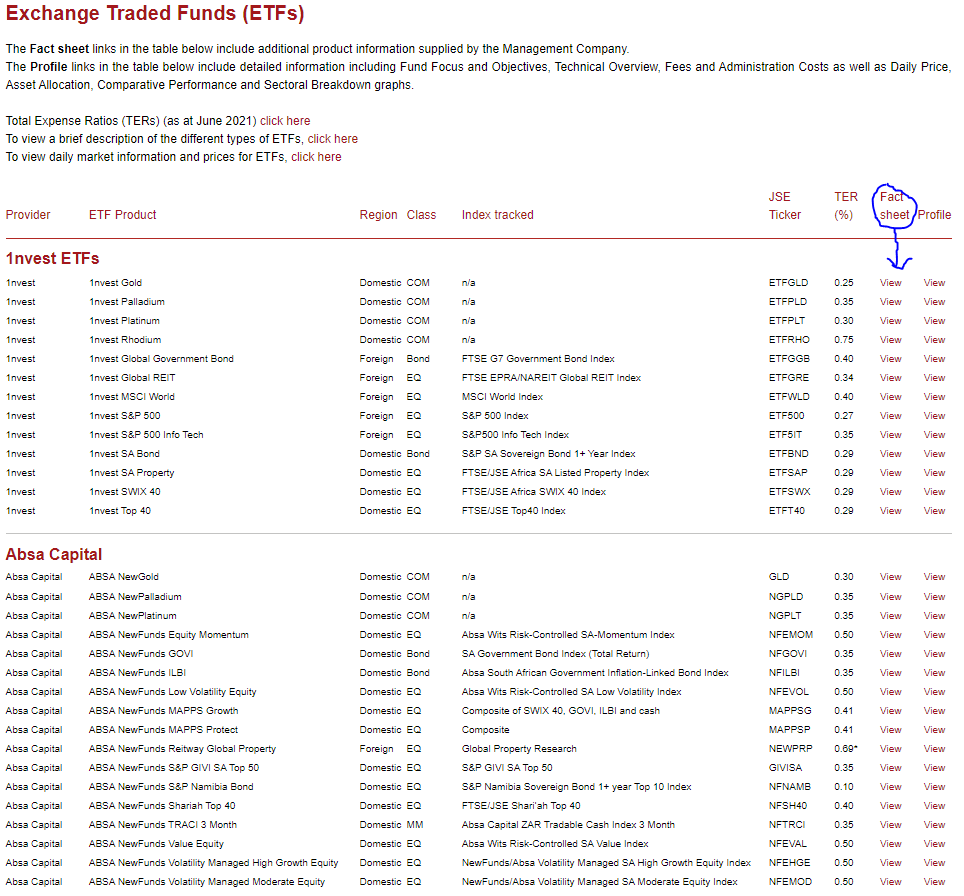Click FTSE/JSE Shari'ah Top 40 index text
The image size is (964, 896).
click(x=521, y=806)
